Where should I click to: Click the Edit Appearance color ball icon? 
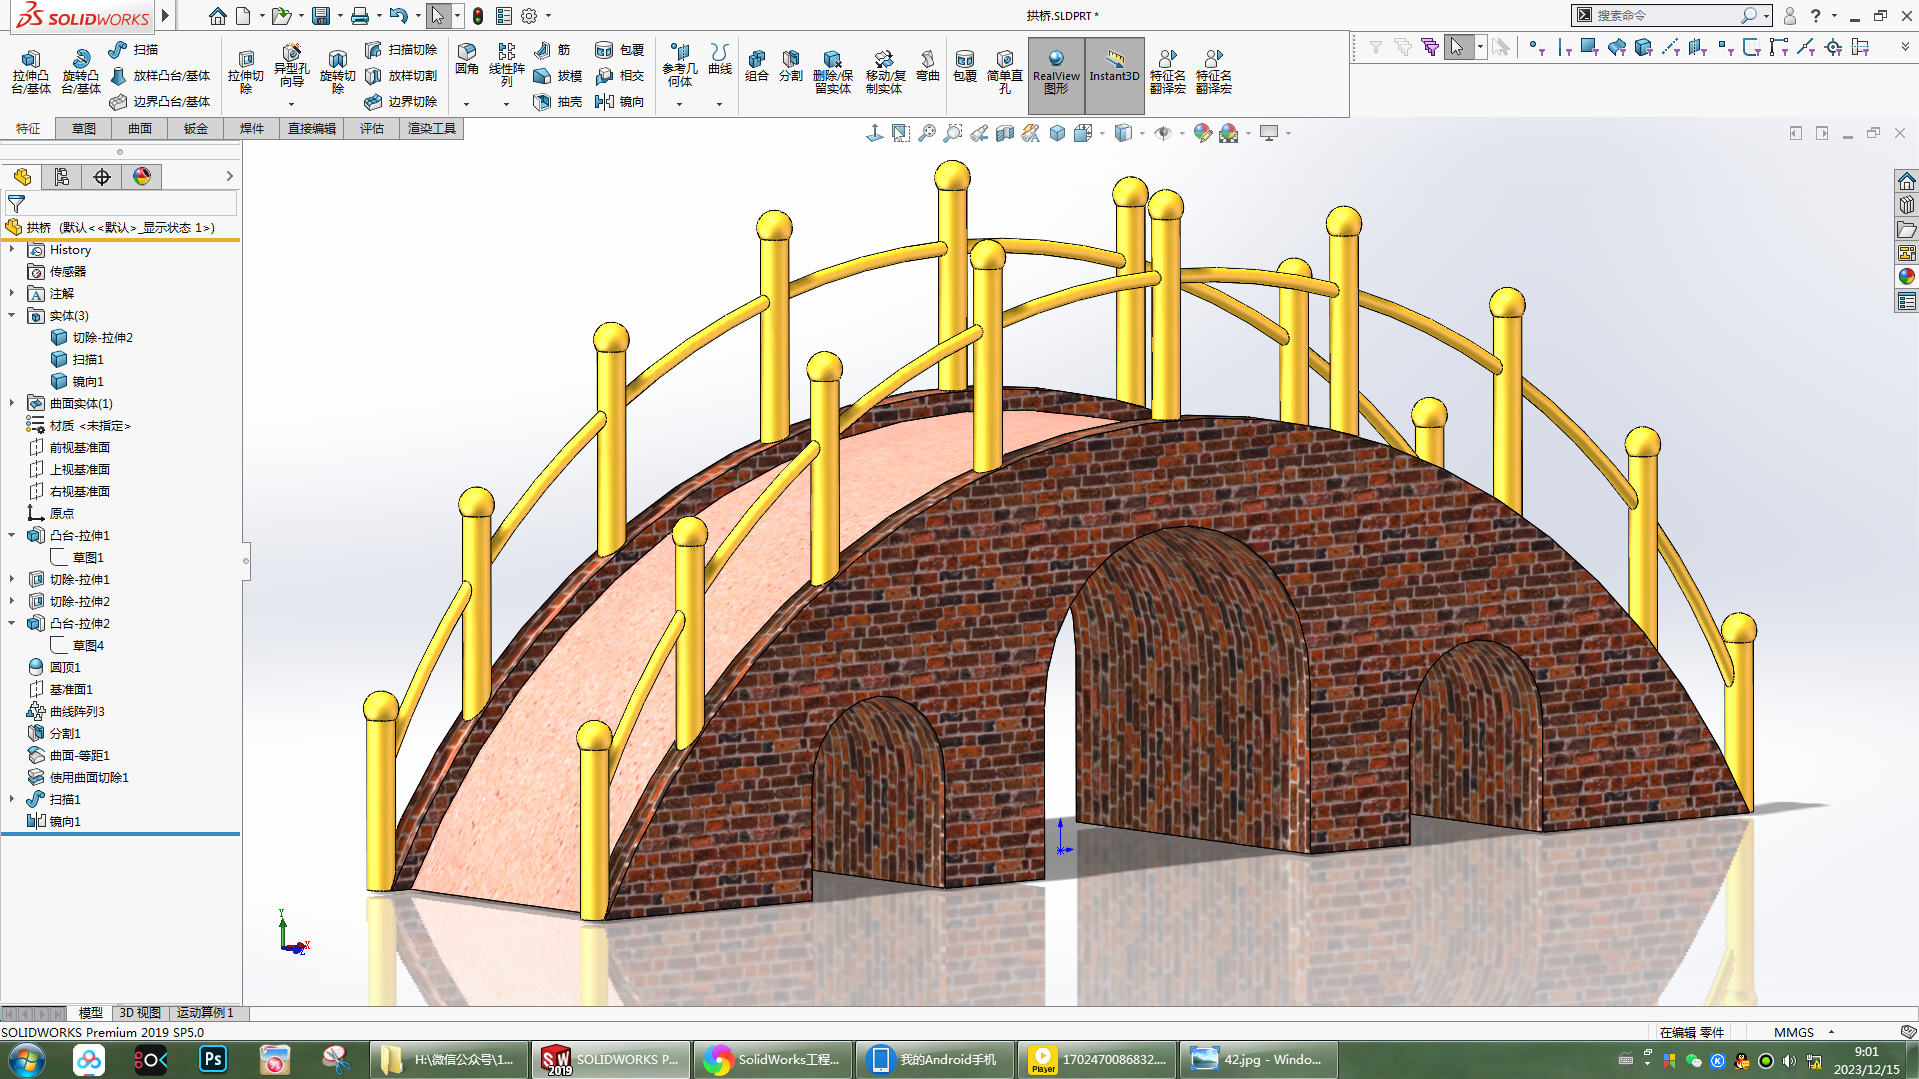tap(1202, 133)
